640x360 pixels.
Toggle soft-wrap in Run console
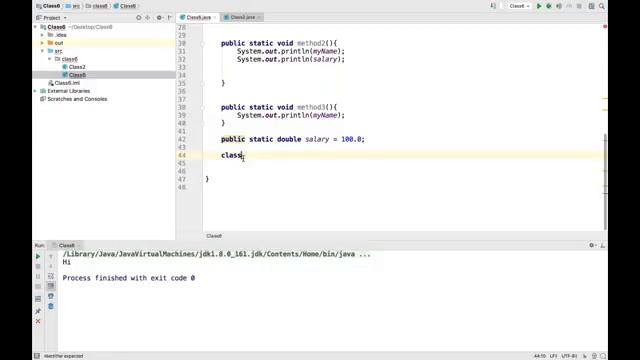51,276
